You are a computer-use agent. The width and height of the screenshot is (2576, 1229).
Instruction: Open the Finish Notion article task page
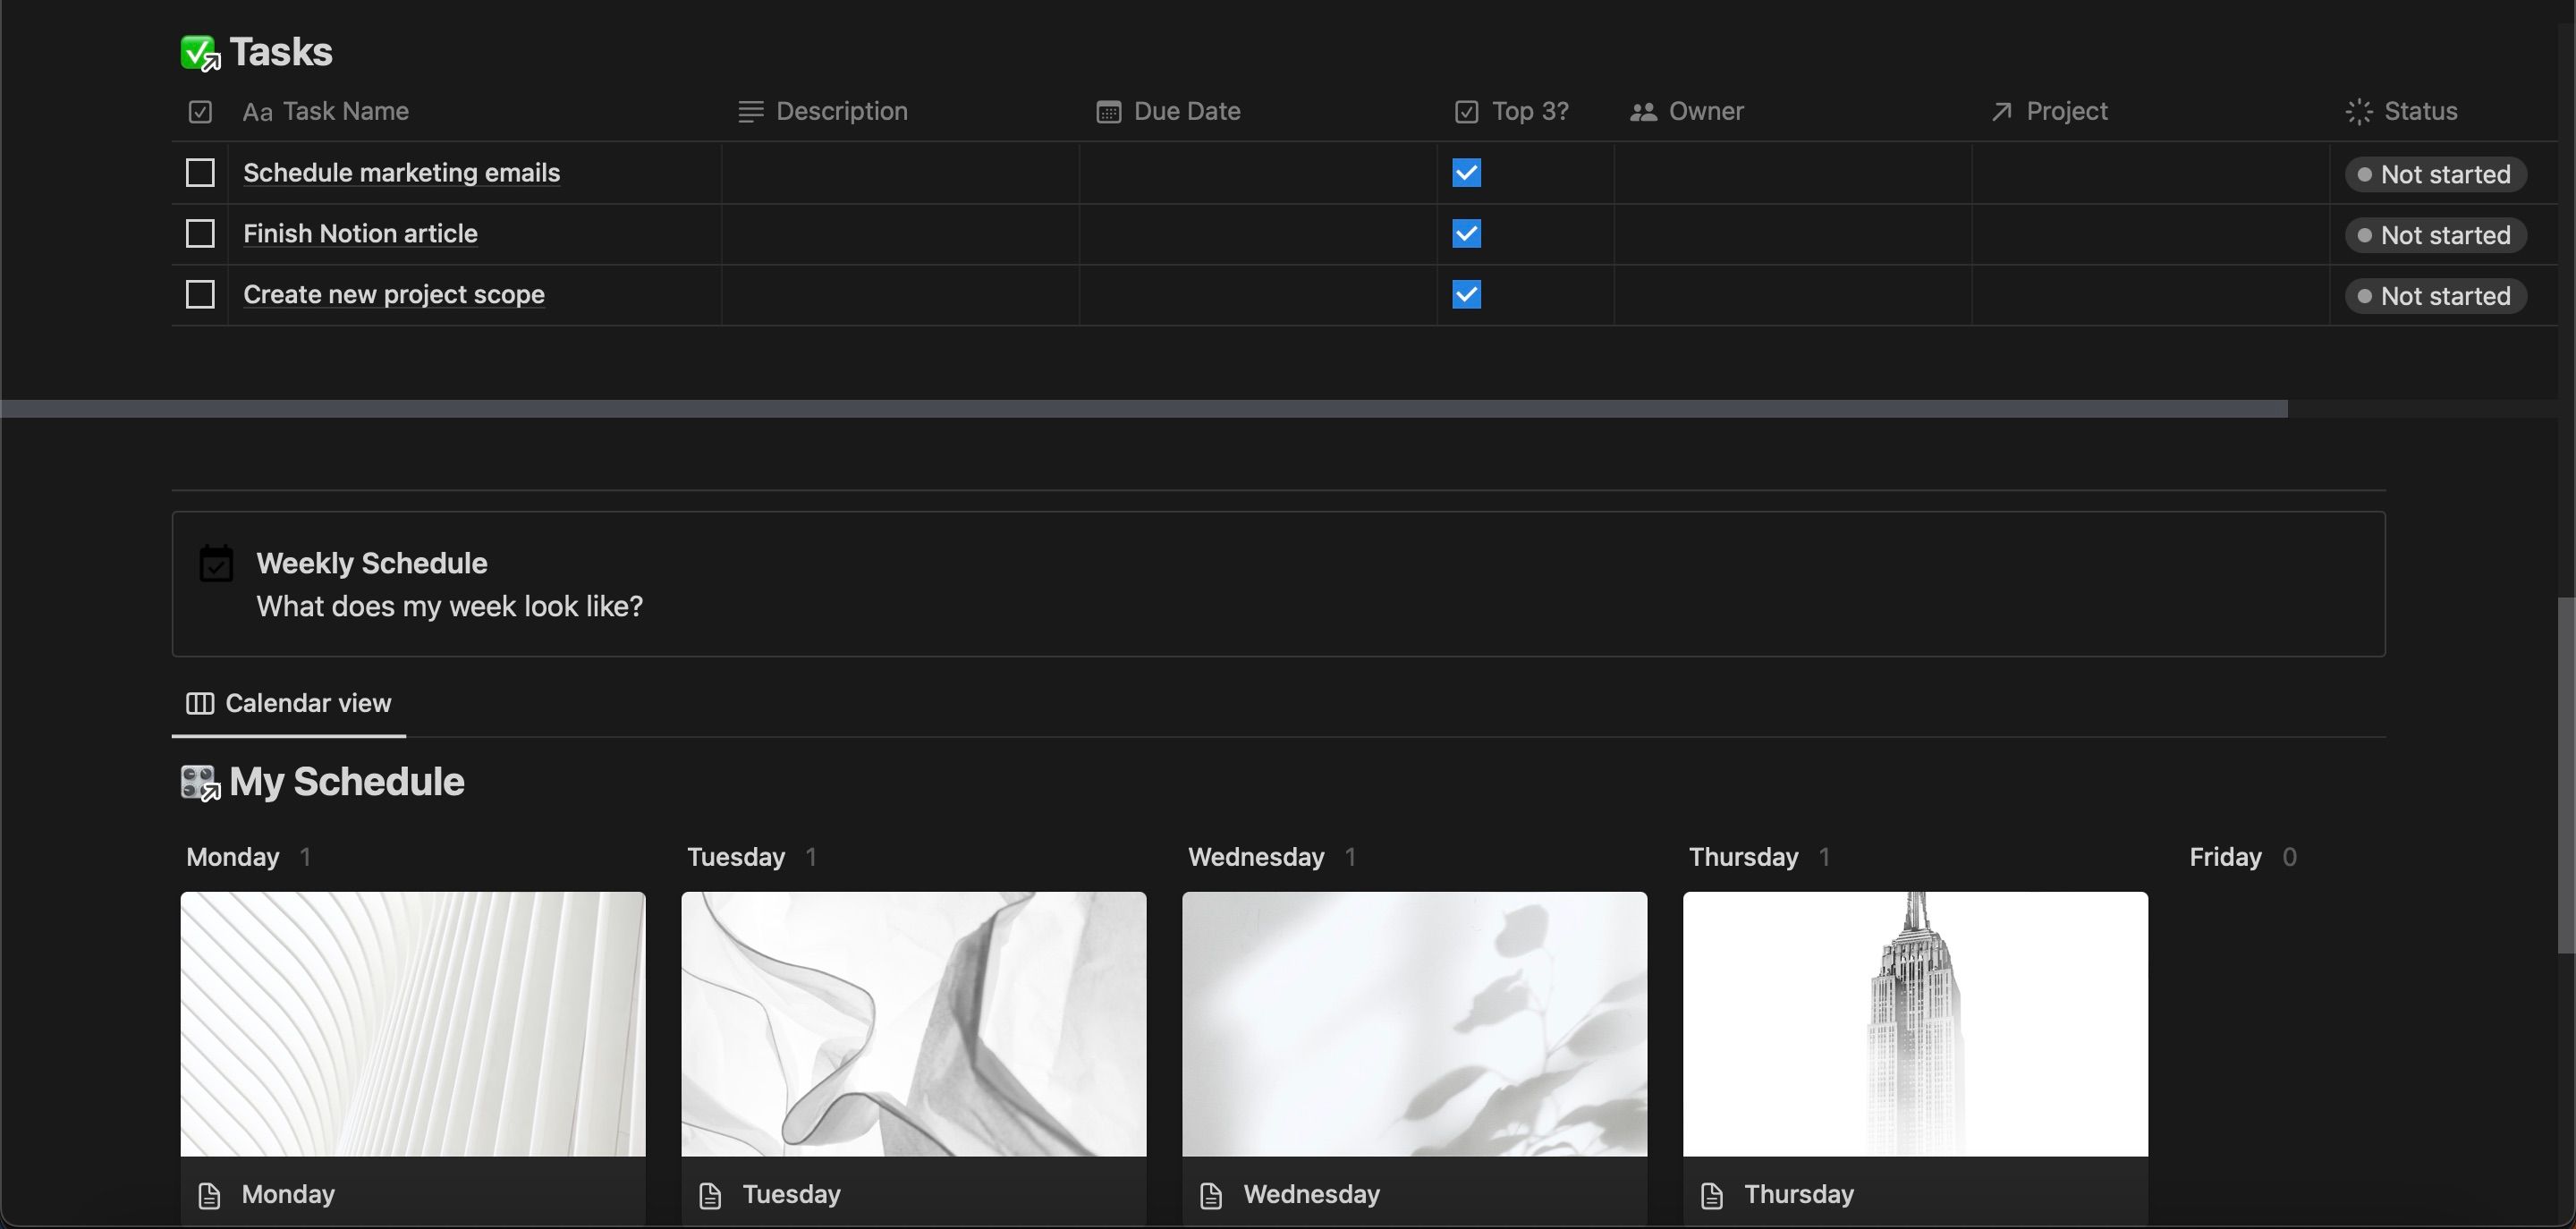coord(360,234)
